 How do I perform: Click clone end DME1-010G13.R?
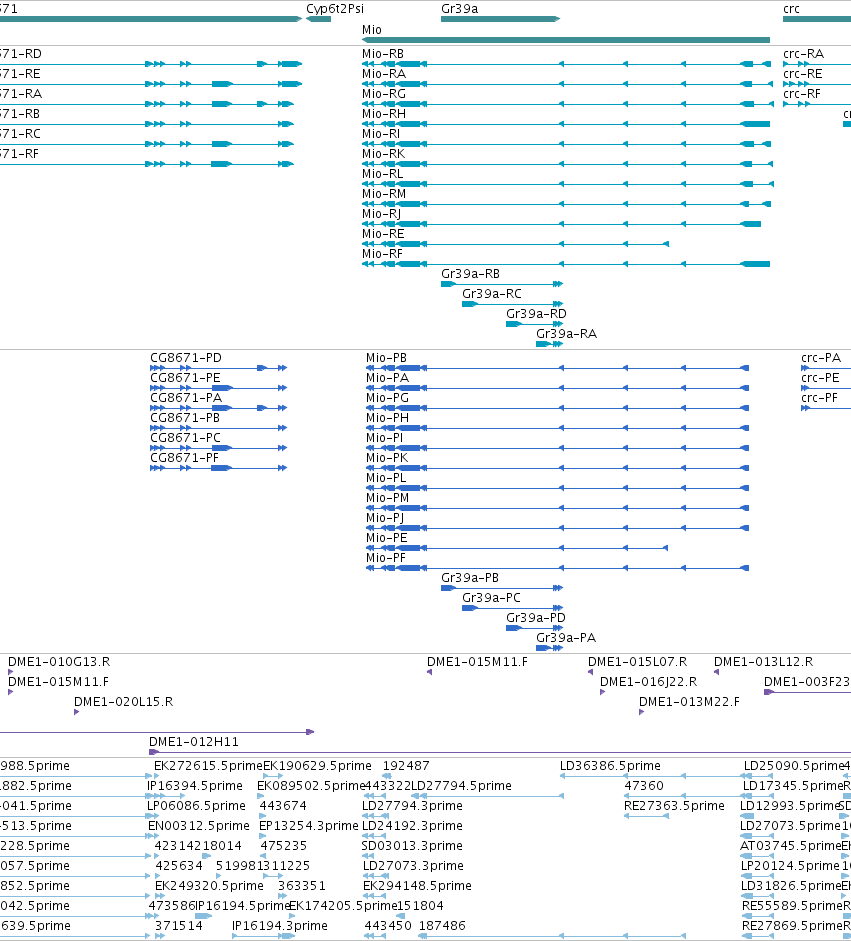click(x=59, y=662)
